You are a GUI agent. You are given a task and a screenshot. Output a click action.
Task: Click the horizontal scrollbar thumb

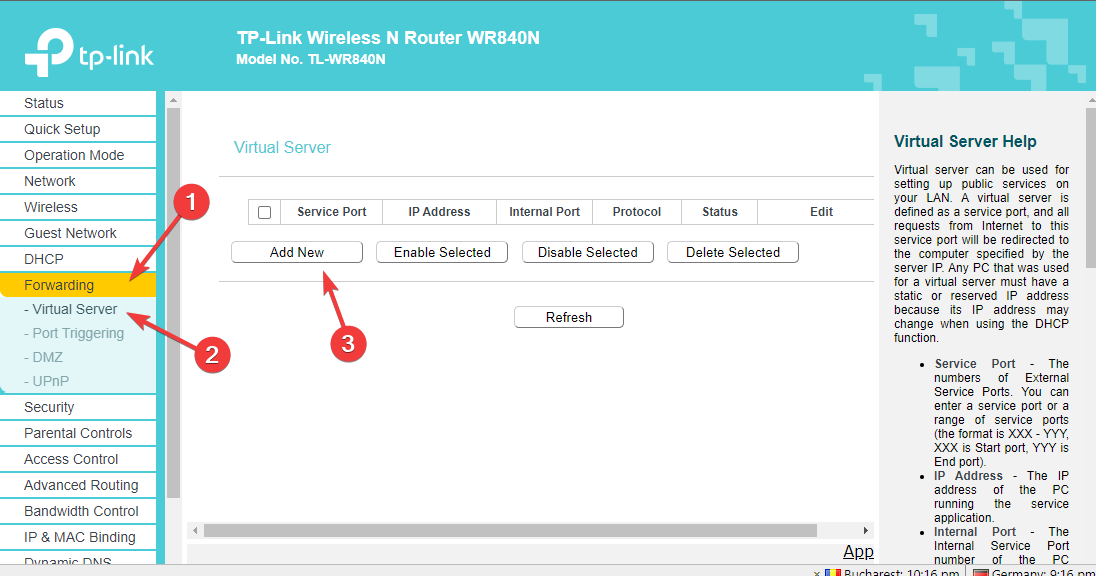tap(510, 531)
